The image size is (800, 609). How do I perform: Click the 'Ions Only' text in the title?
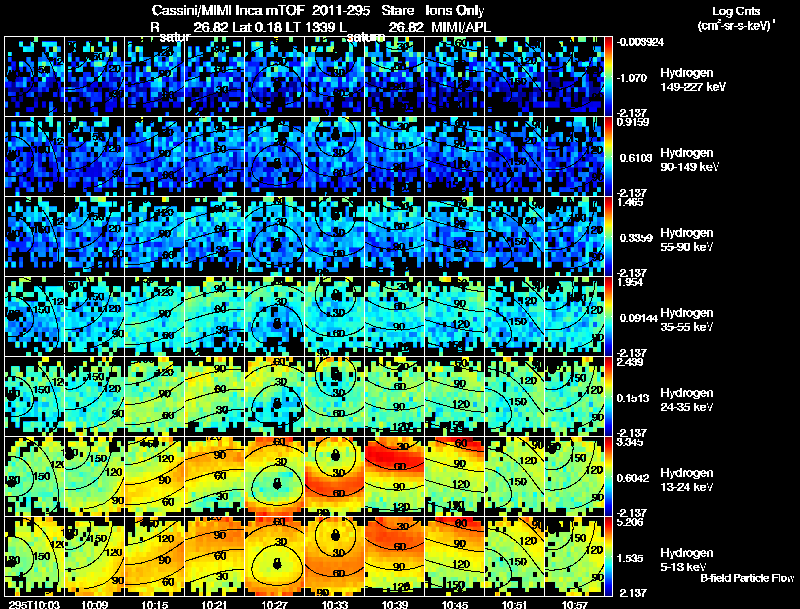click(x=455, y=10)
